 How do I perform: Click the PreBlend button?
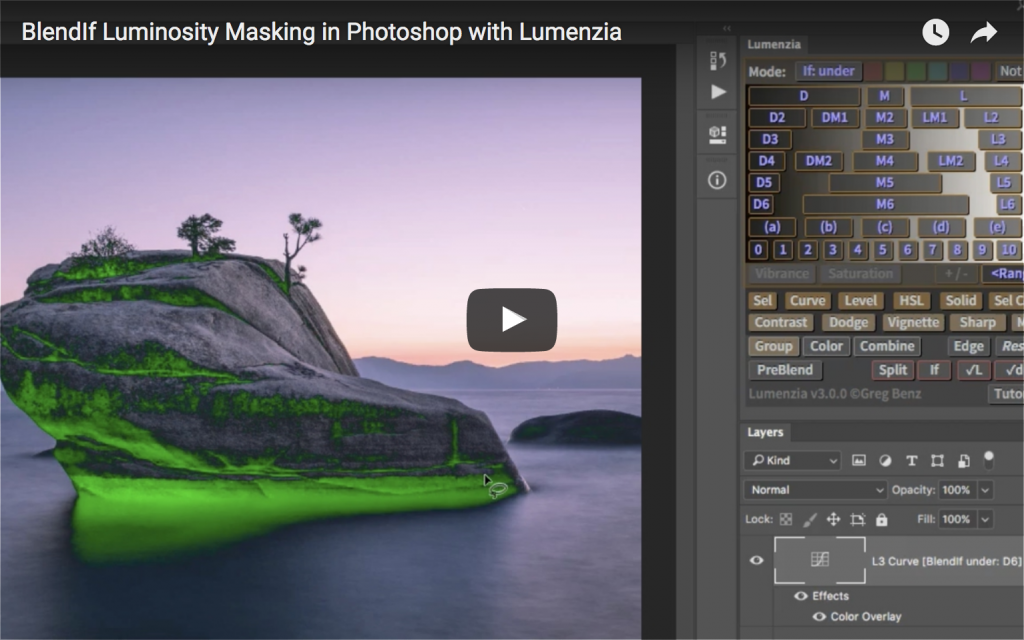pos(784,370)
